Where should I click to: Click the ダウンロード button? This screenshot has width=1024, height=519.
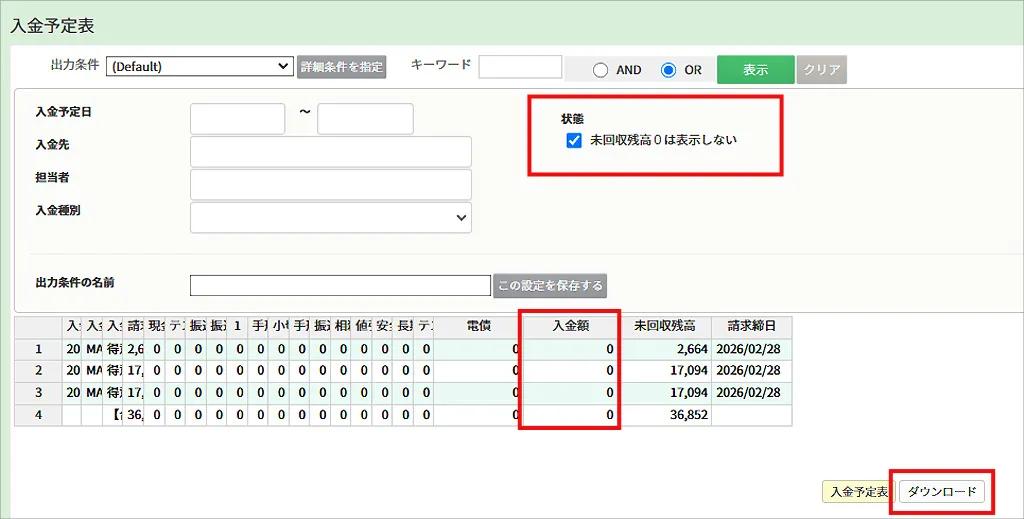942,492
